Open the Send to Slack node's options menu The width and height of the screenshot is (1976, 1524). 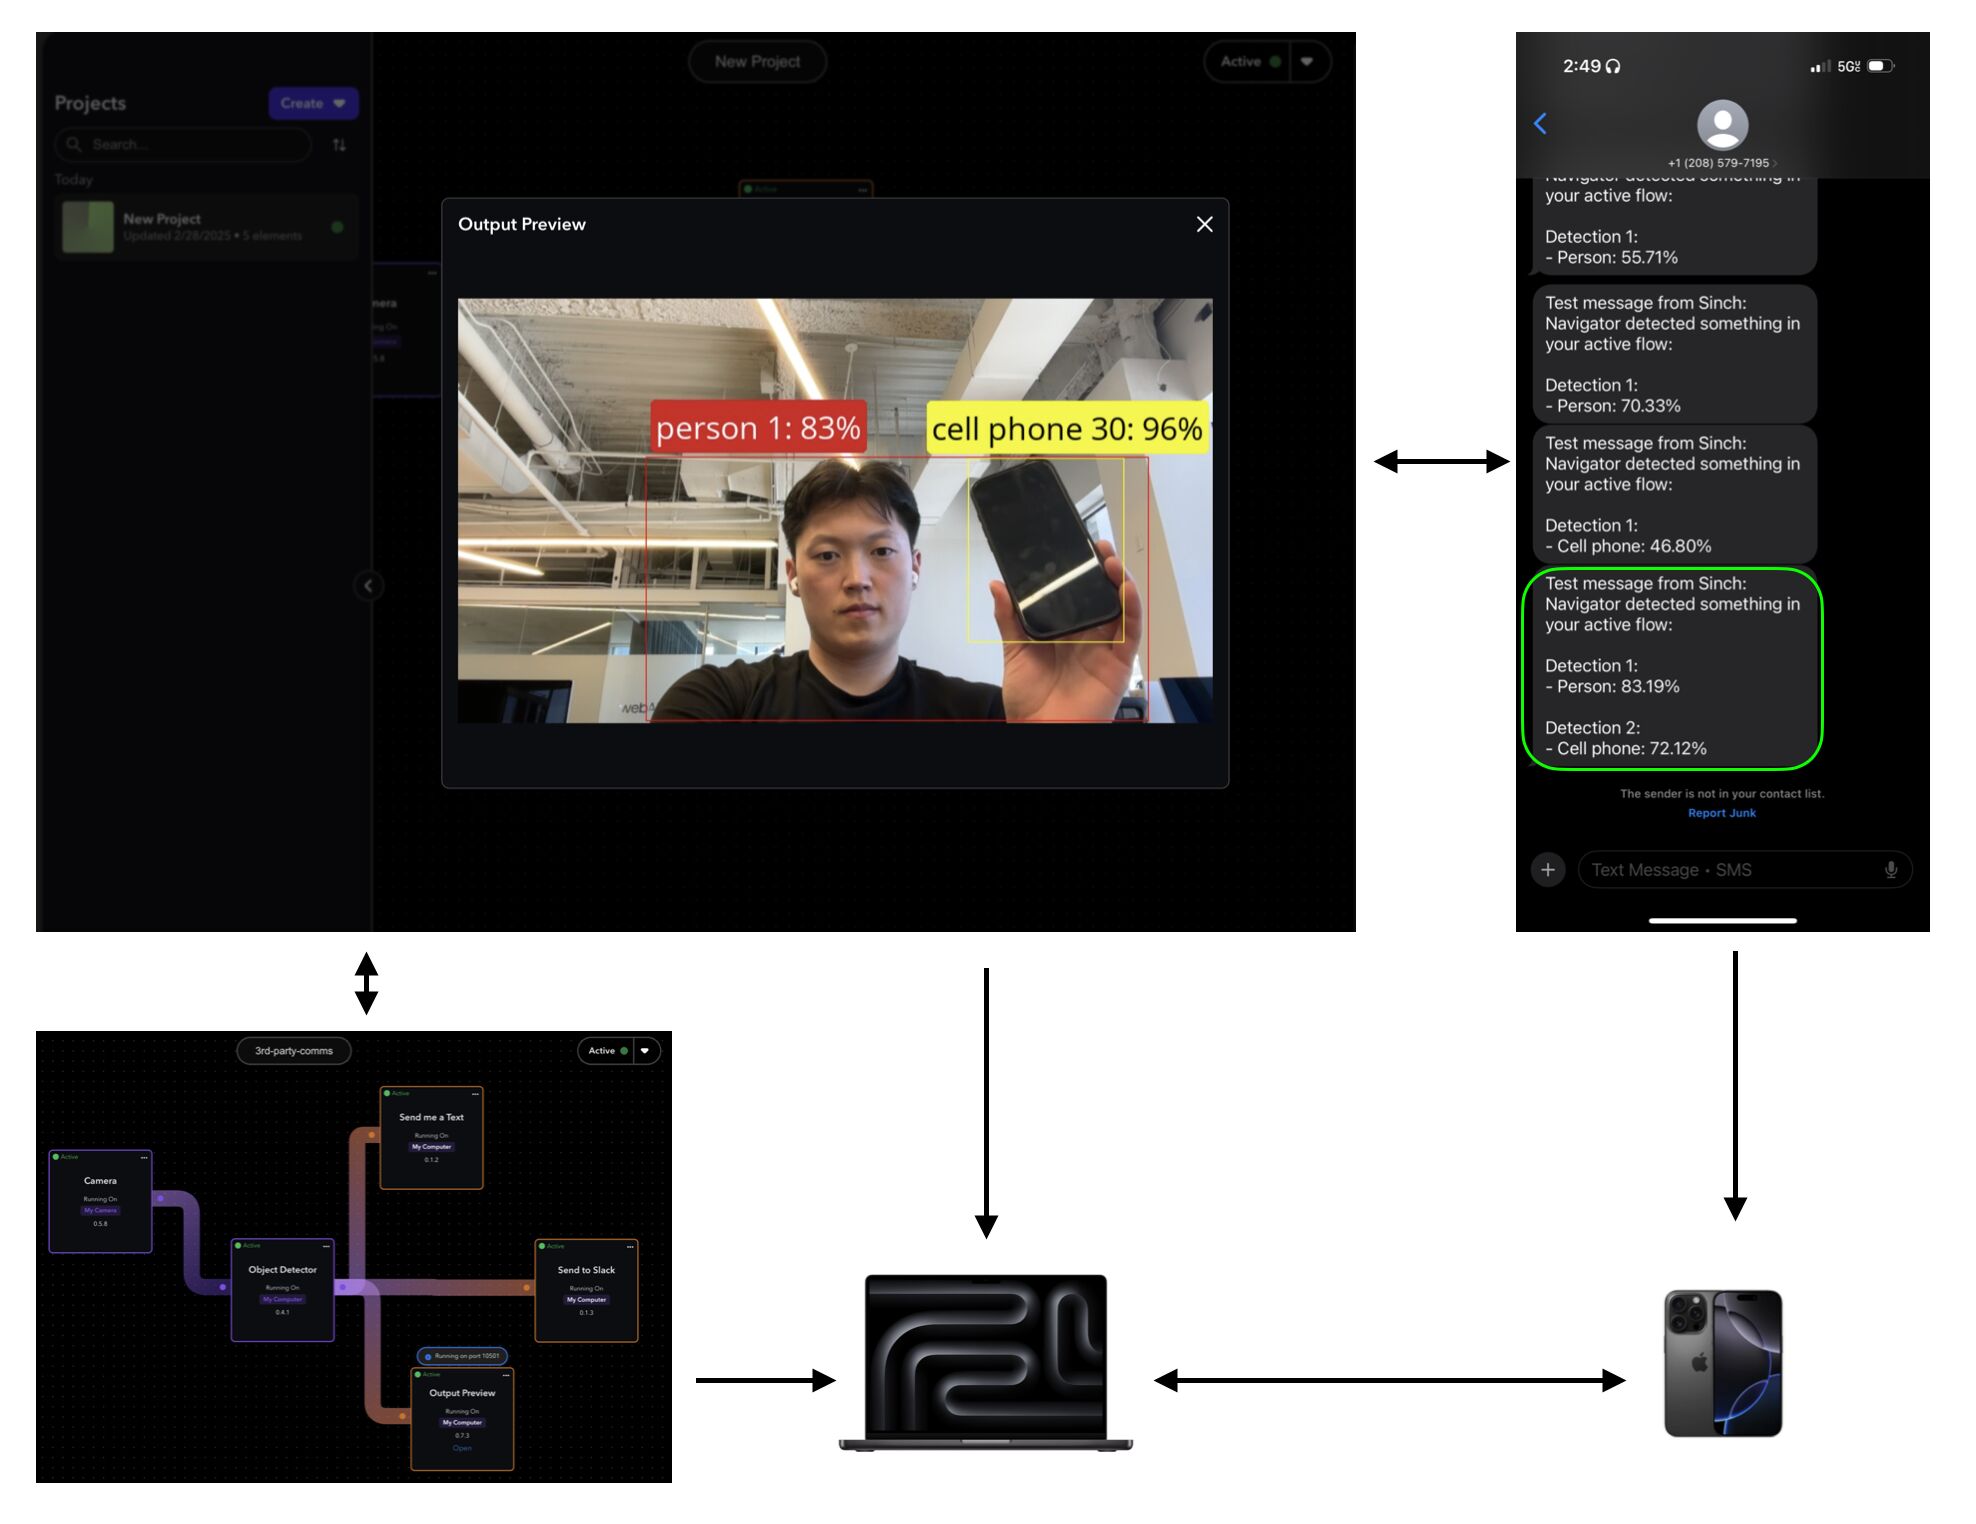(631, 1245)
